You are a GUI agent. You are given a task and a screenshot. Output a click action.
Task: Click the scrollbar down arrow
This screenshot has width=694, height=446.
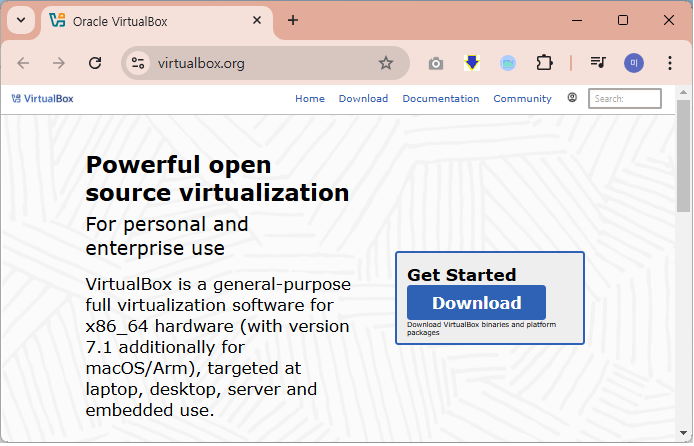(x=683, y=433)
